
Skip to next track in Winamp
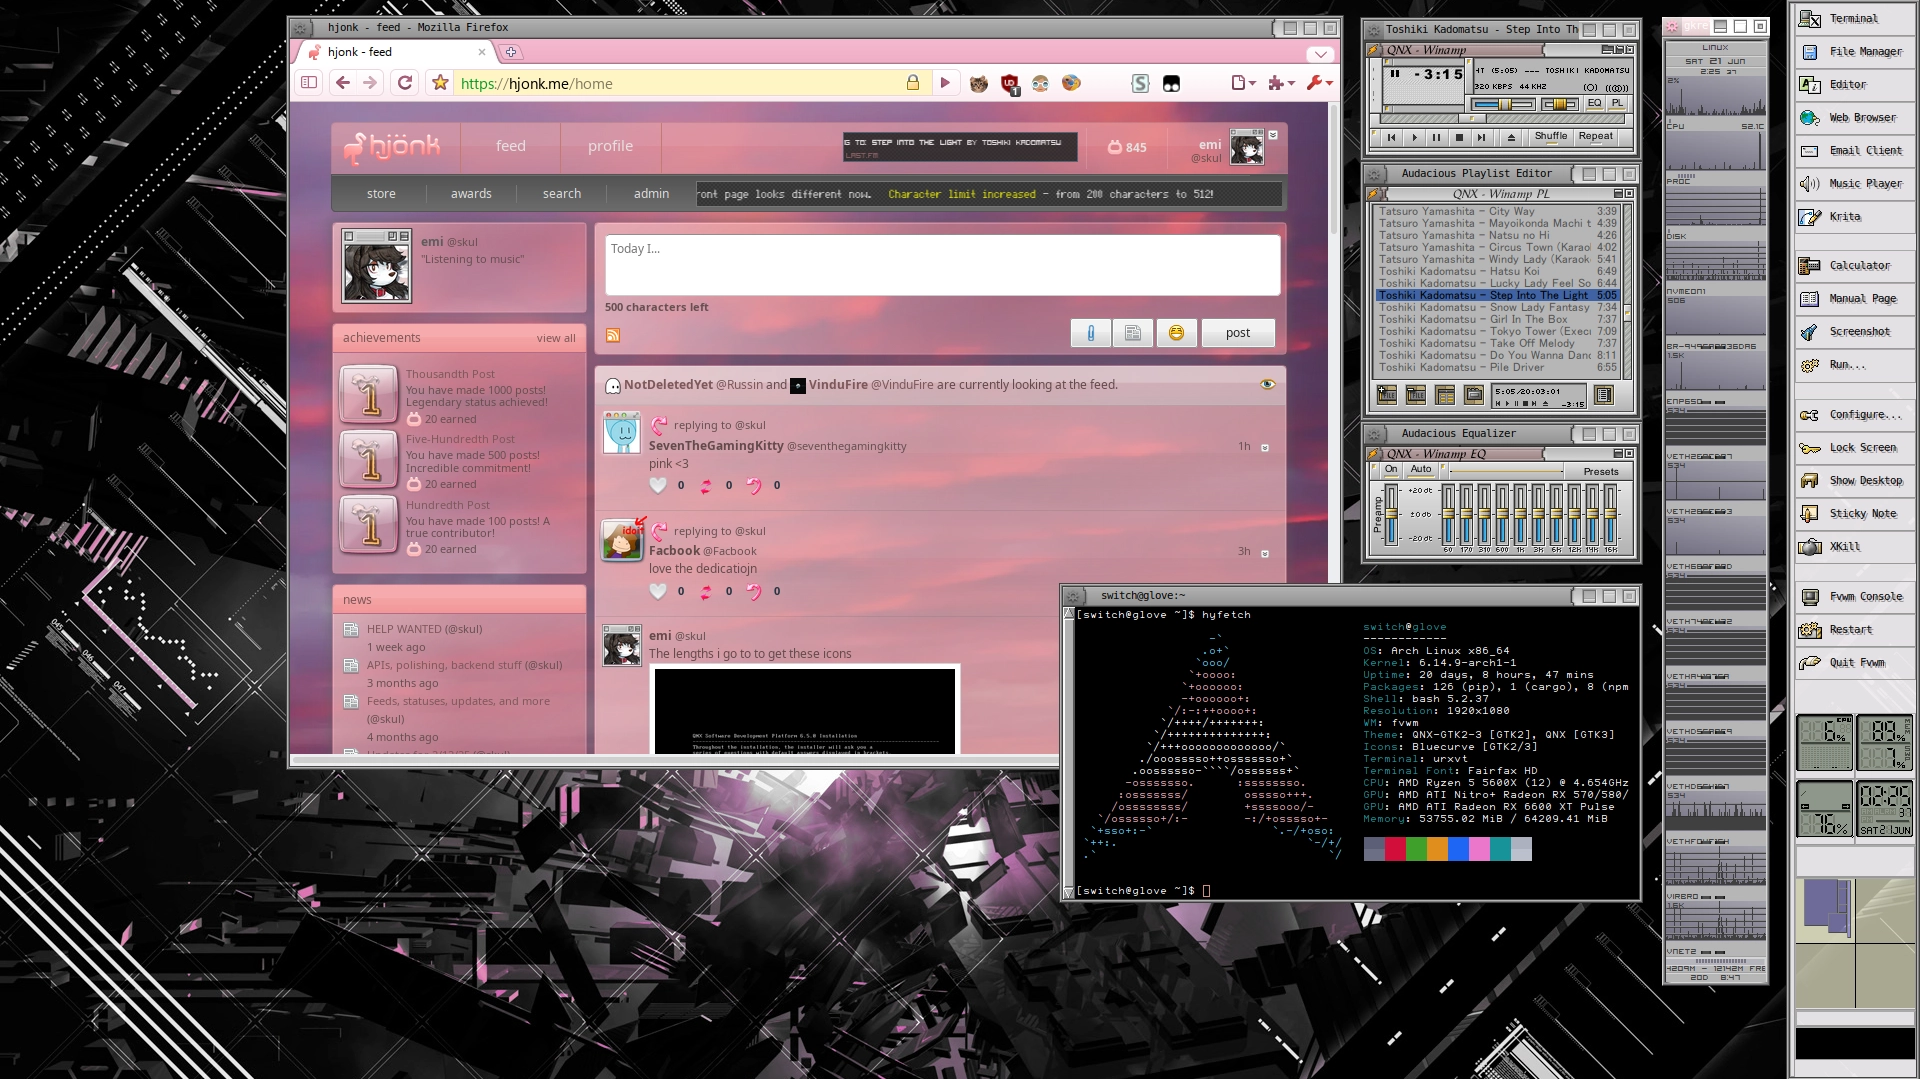click(1482, 138)
